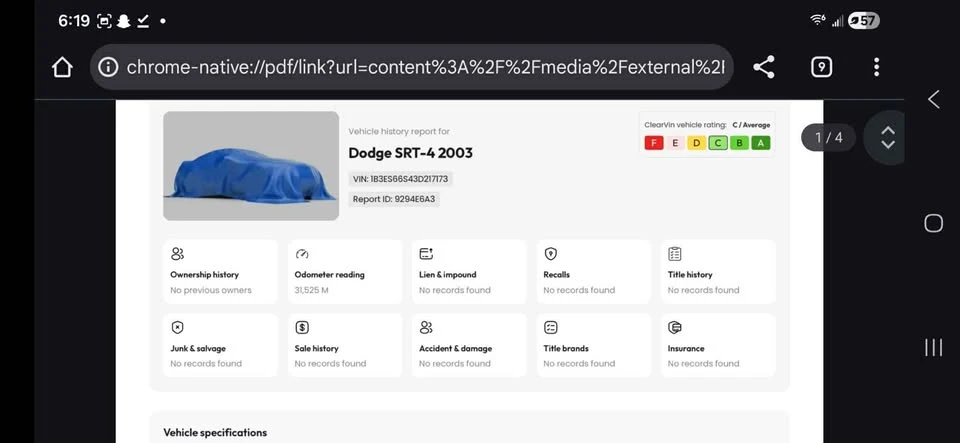
Task: Tap the covered car thumbnail image
Action: [x=251, y=166]
